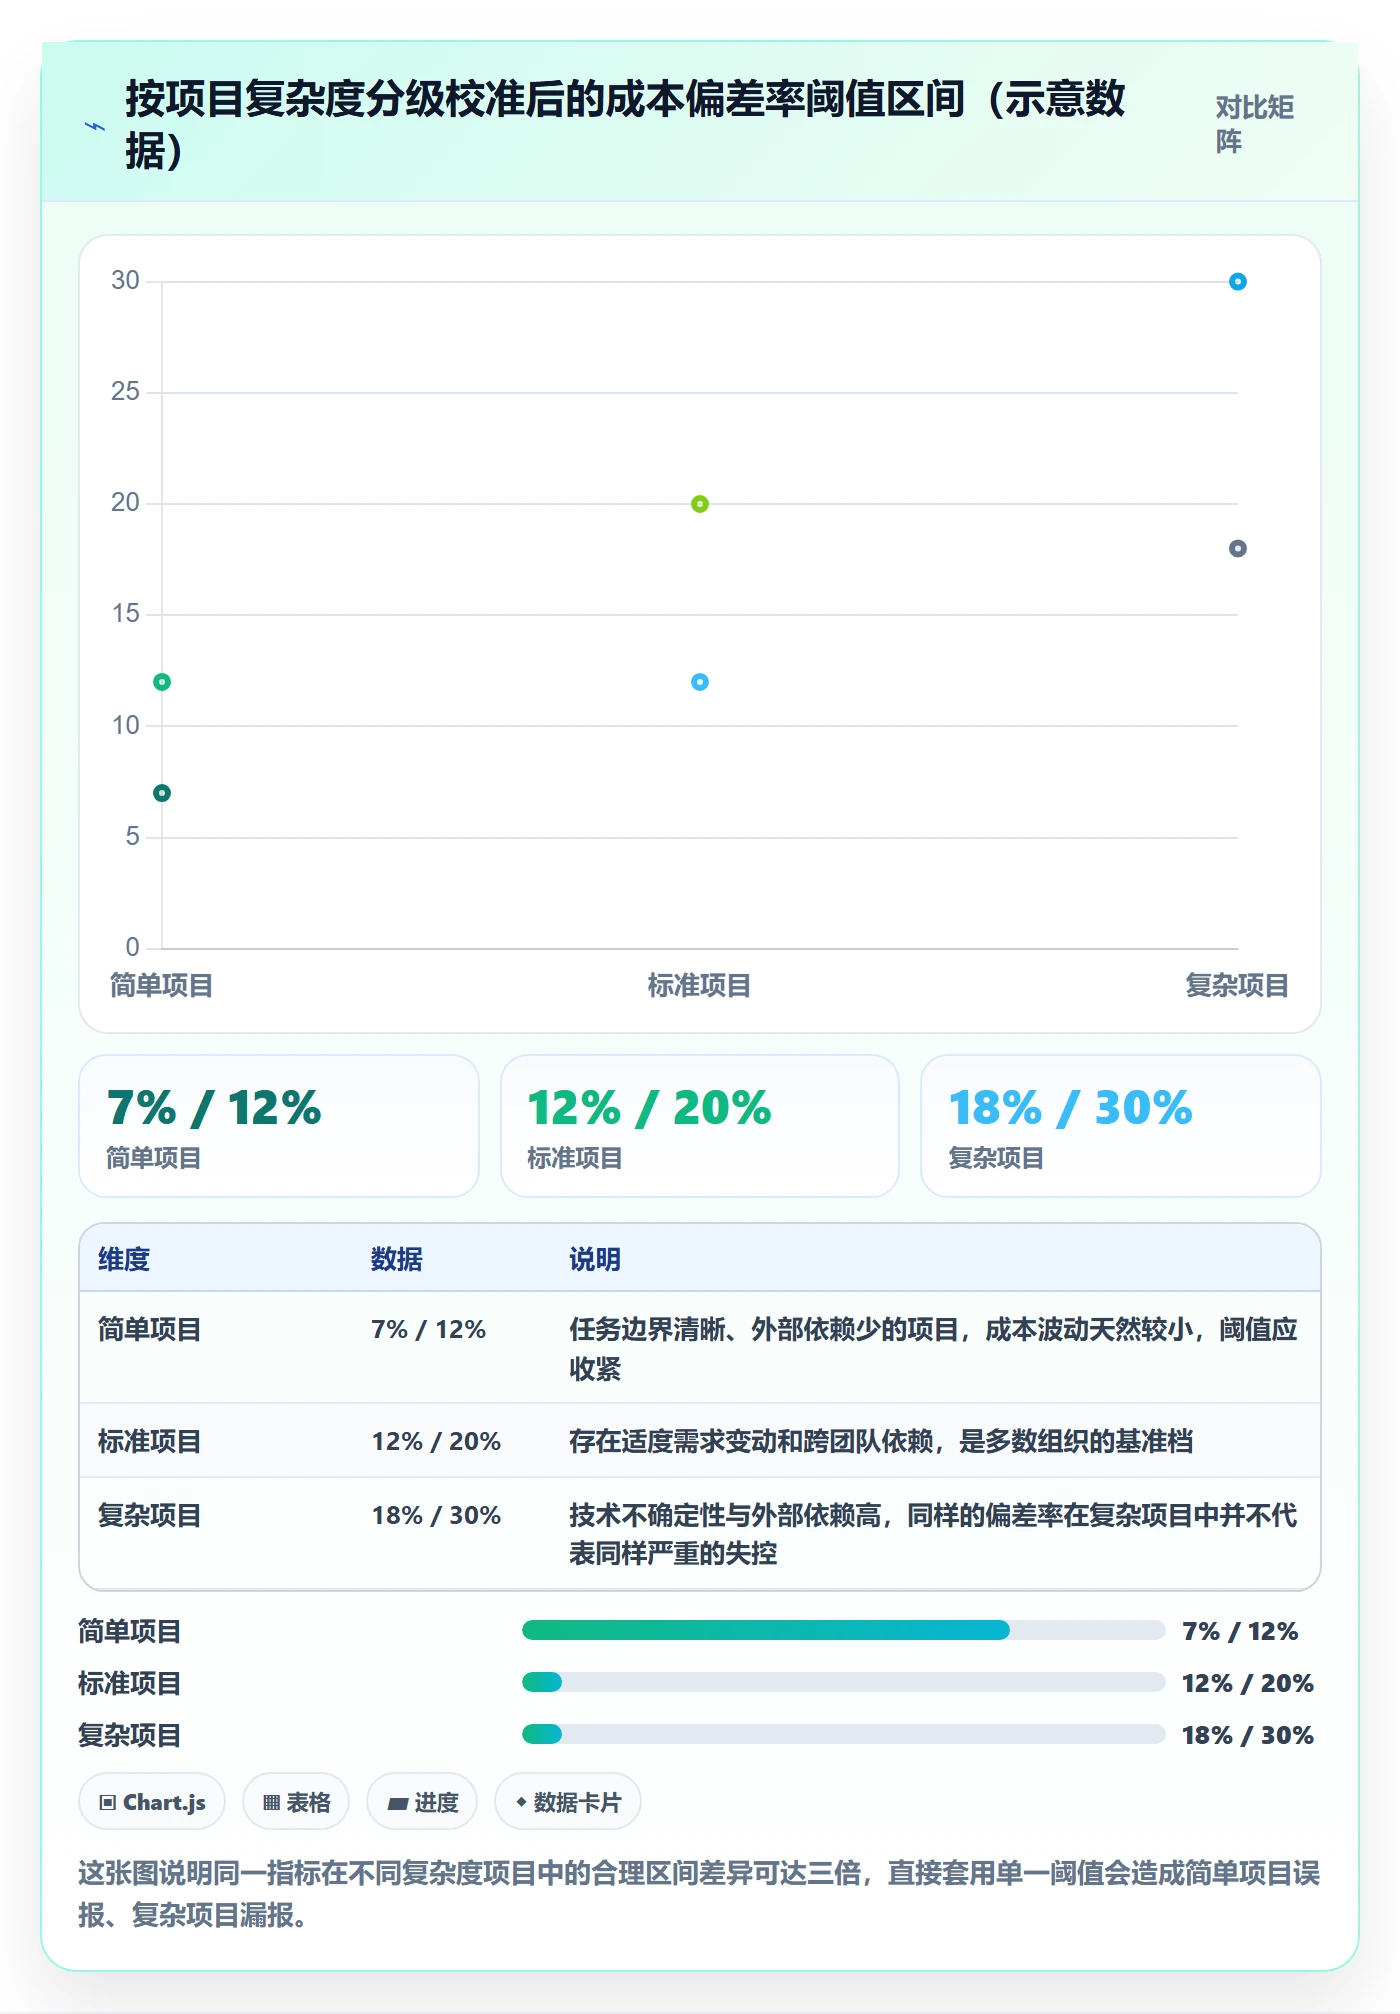Image resolution: width=1400 pixels, height=2014 pixels.
Task: Click the 标准项目 progress bar
Action: (844, 1682)
